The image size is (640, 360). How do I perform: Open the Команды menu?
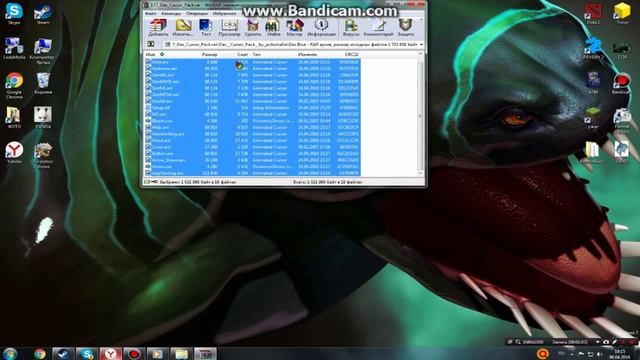tap(171, 13)
